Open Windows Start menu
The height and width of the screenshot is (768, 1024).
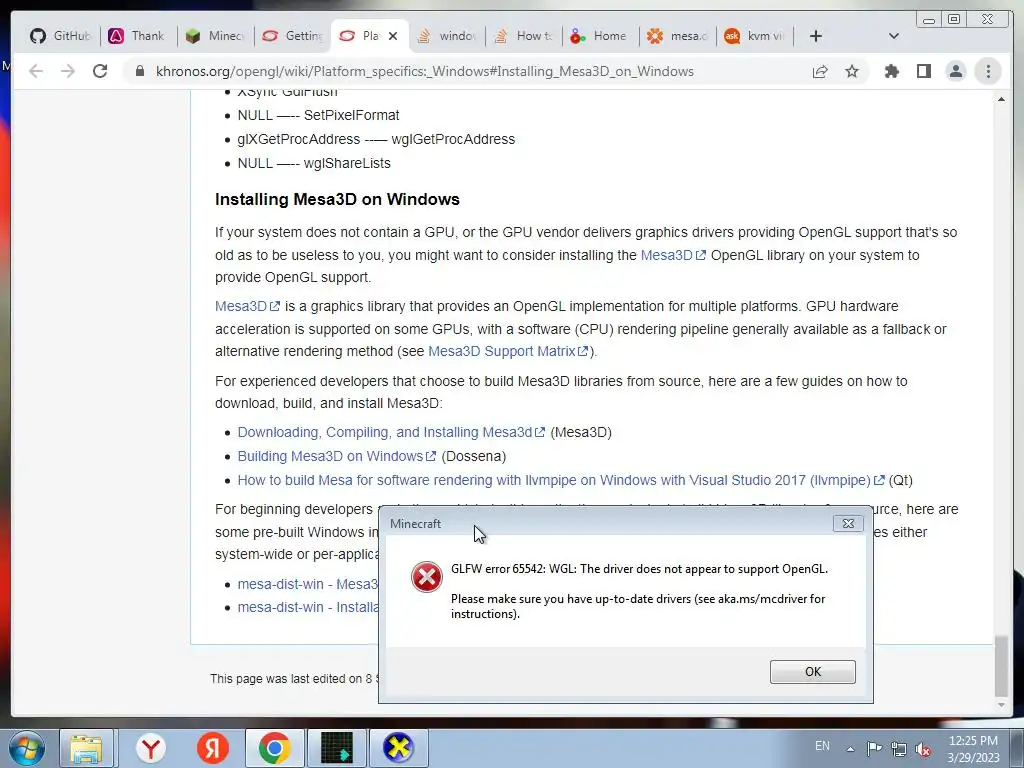(x=27, y=748)
